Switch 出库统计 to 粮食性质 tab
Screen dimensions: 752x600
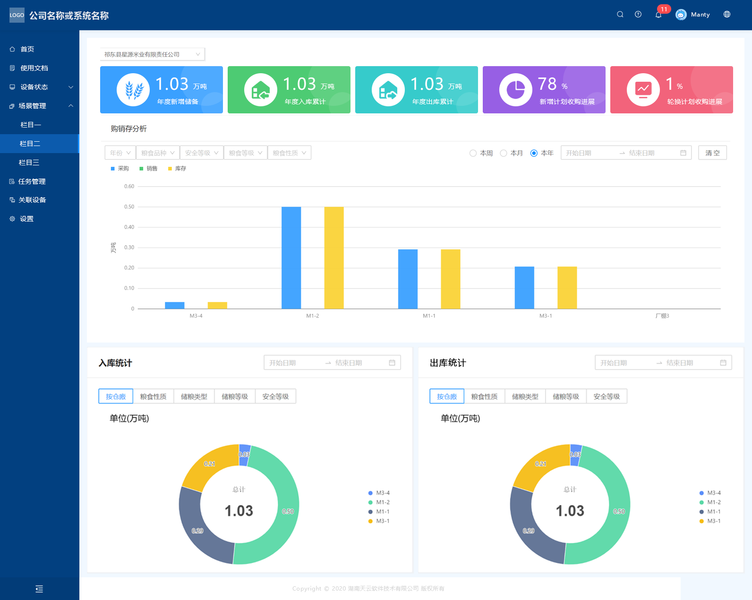pos(484,397)
